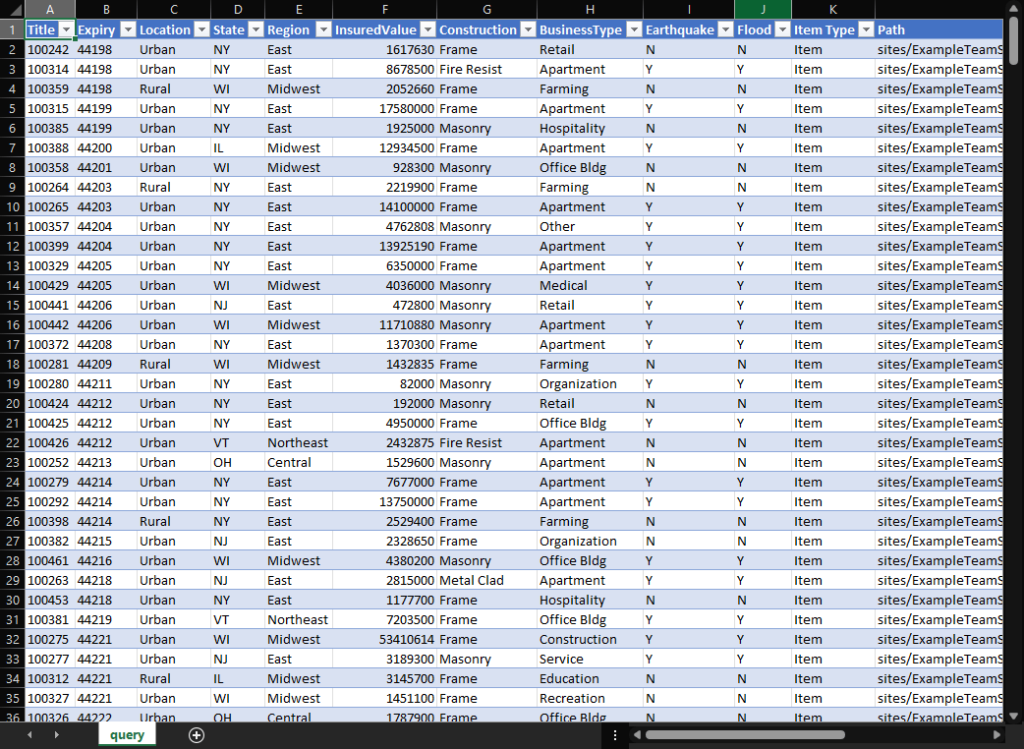Click the vertical scrollbar down arrow
Viewport: 1024px width, 749px height.
pos(1014,716)
